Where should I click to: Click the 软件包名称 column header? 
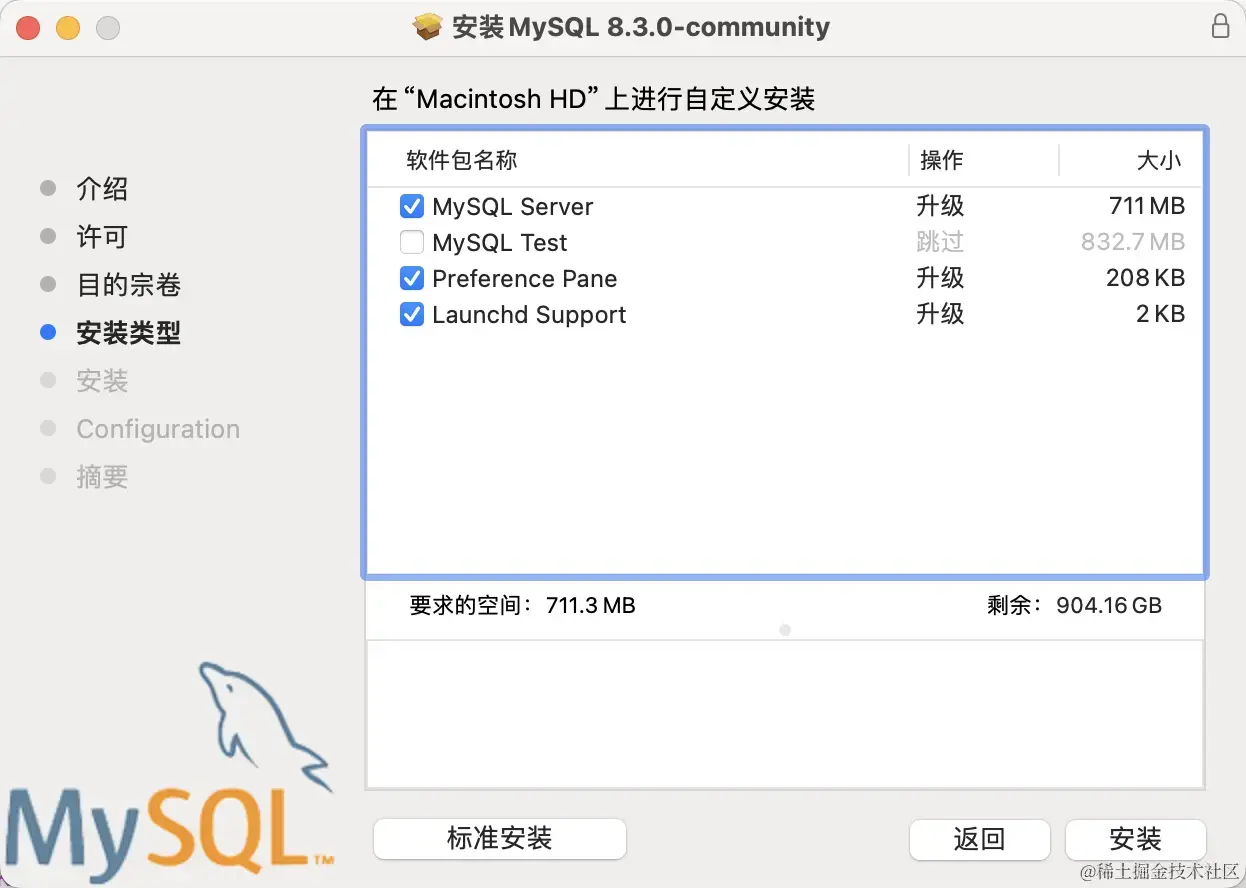[462, 160]
